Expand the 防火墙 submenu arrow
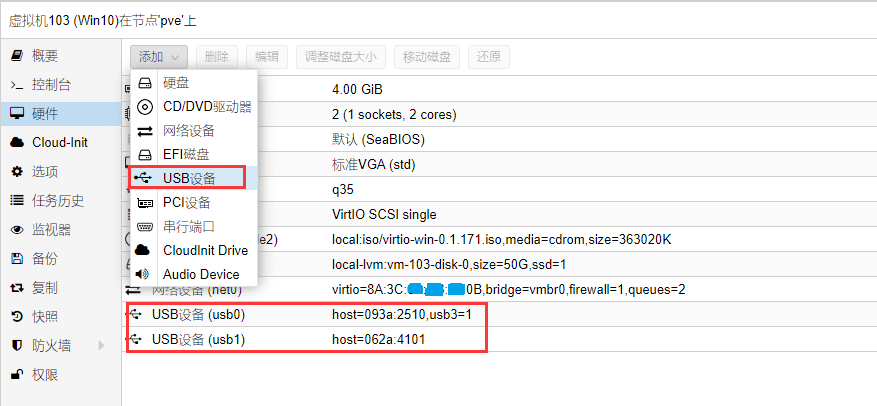This screenshot has width=877, height=406. 100,346
